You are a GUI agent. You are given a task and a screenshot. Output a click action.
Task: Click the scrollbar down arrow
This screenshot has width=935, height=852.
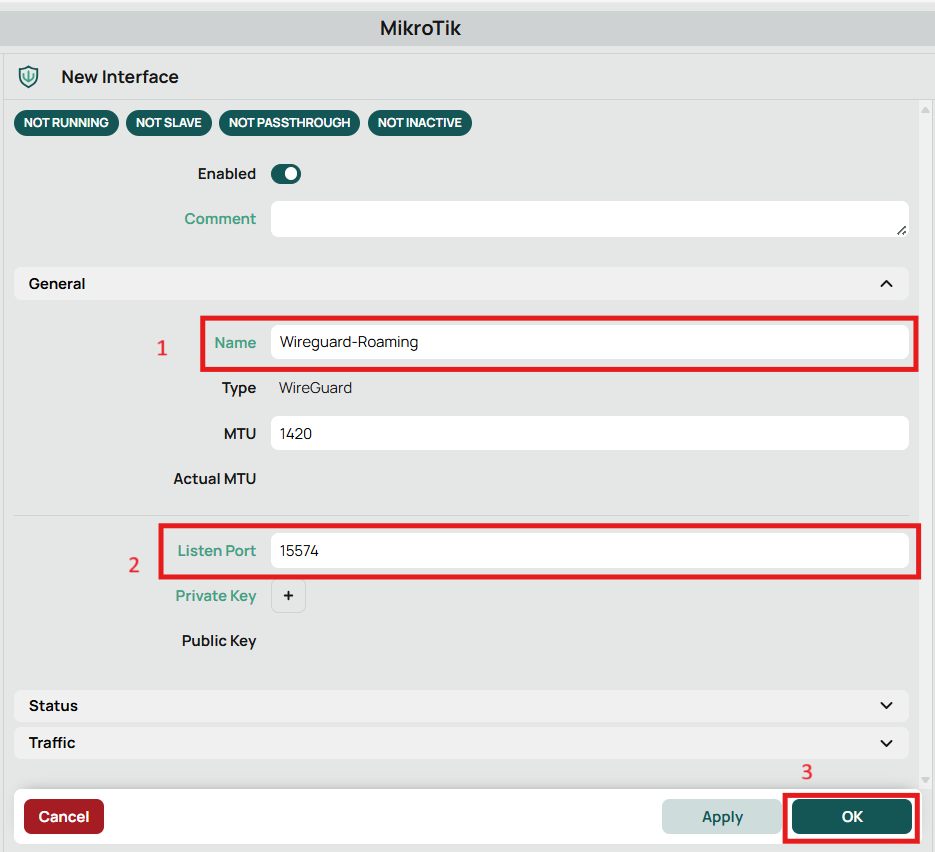[925, 780]
